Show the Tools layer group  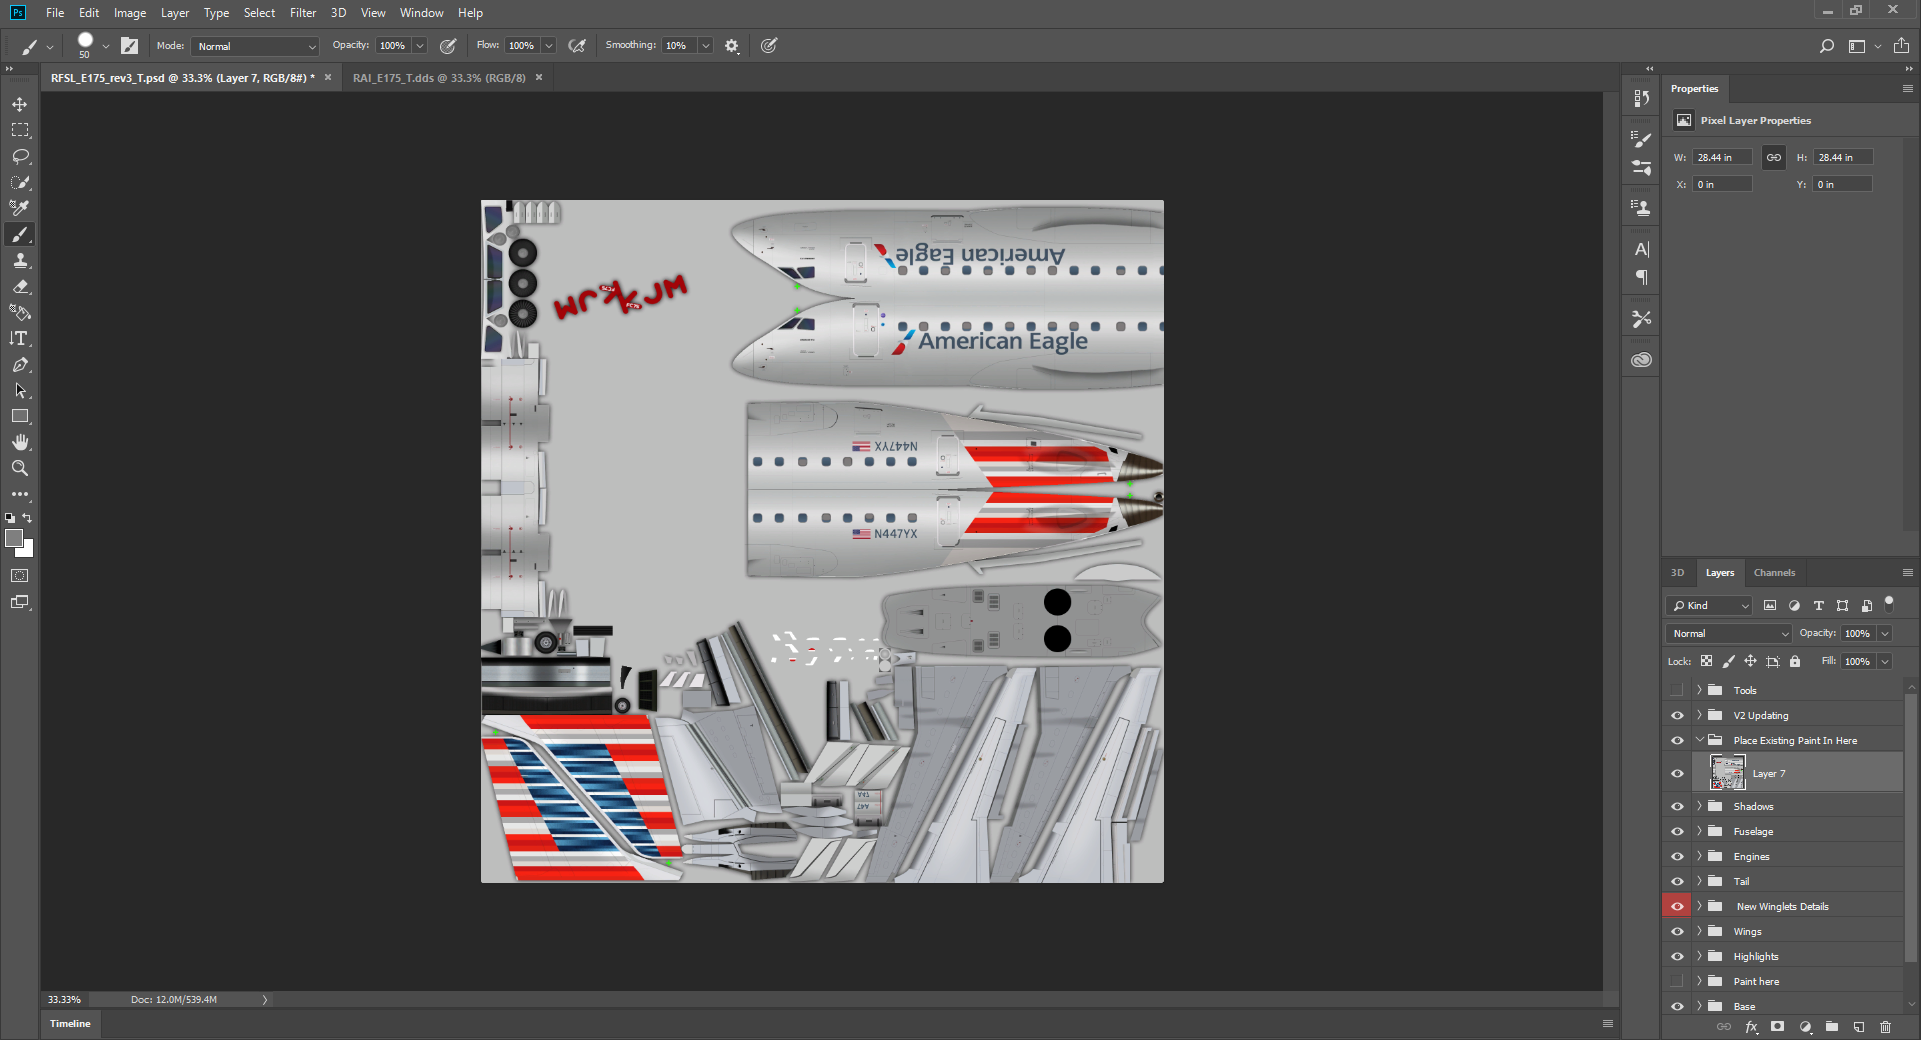tap(1677, 690)
